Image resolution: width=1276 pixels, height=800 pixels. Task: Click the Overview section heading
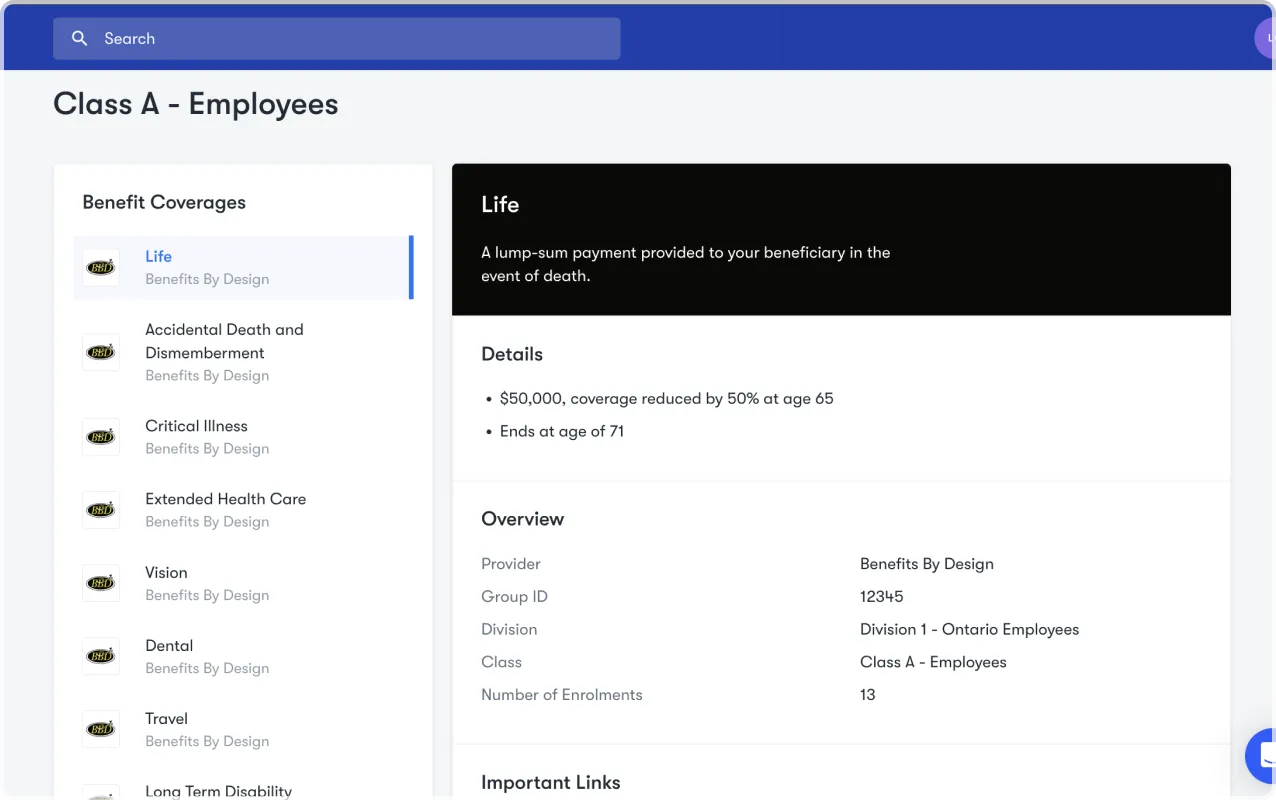[x=523, y=519]
